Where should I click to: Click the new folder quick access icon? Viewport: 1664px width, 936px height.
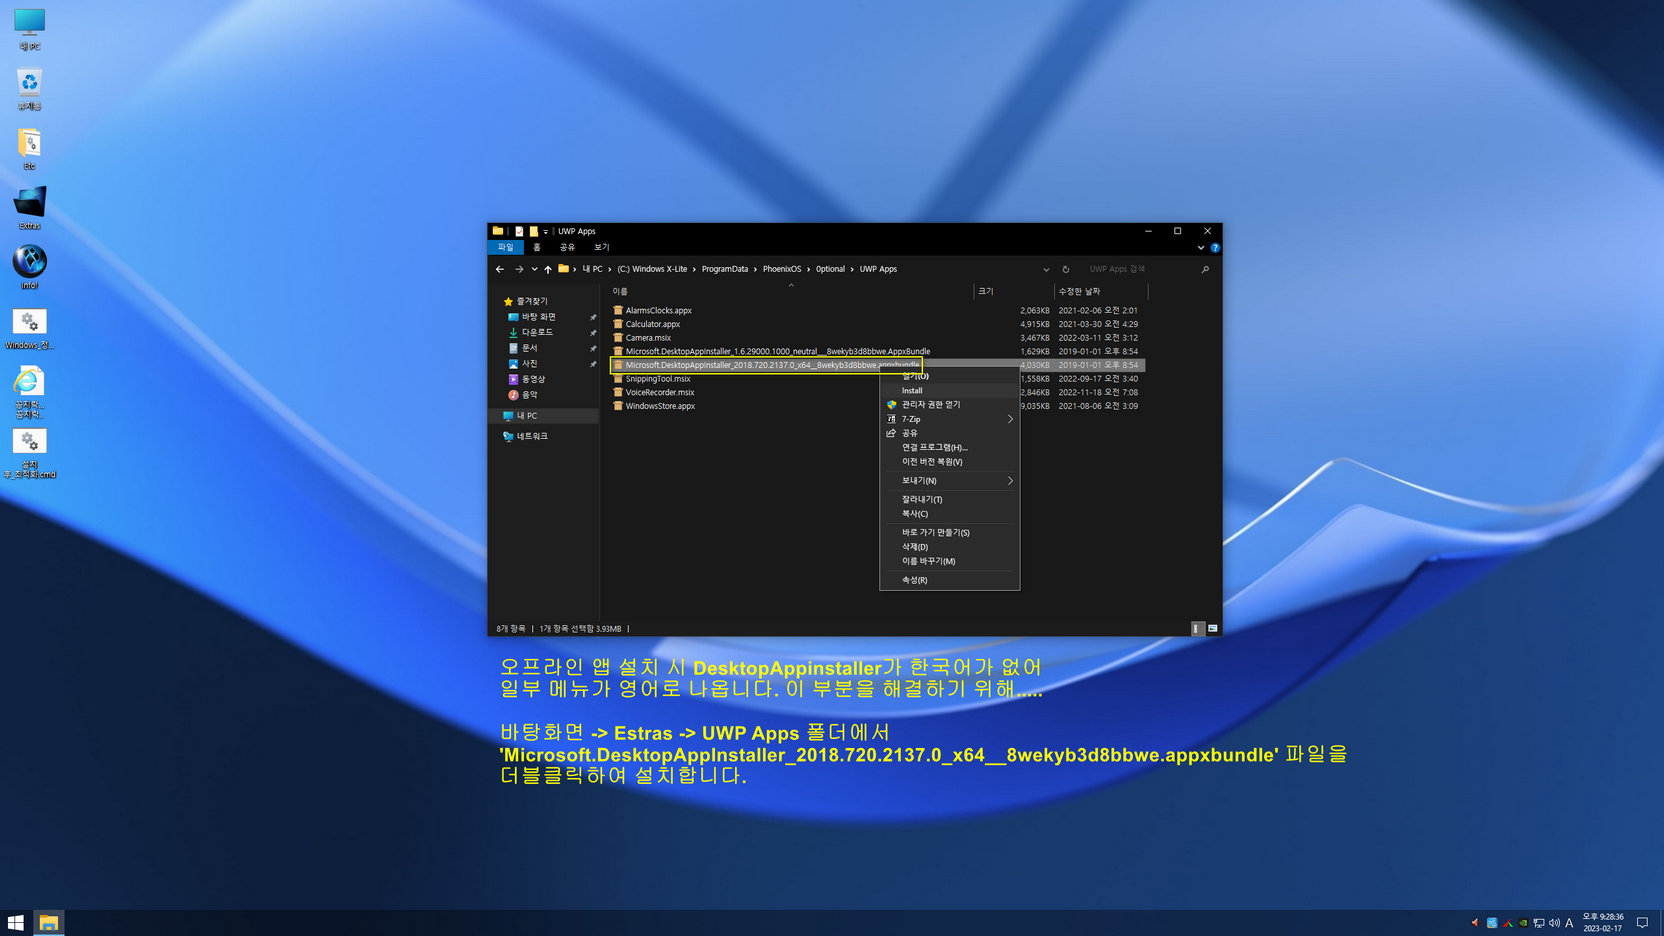pos(533,231)
